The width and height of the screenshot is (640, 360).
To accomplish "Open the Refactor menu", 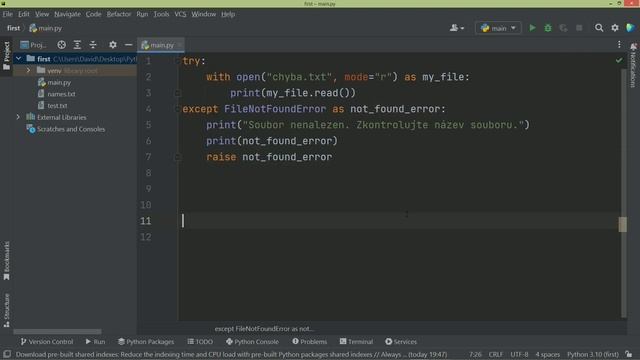I will coord(119,14).
